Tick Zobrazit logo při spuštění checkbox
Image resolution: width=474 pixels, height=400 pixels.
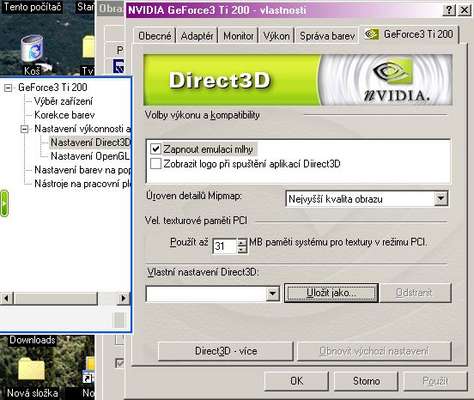(x=156, y=164)
